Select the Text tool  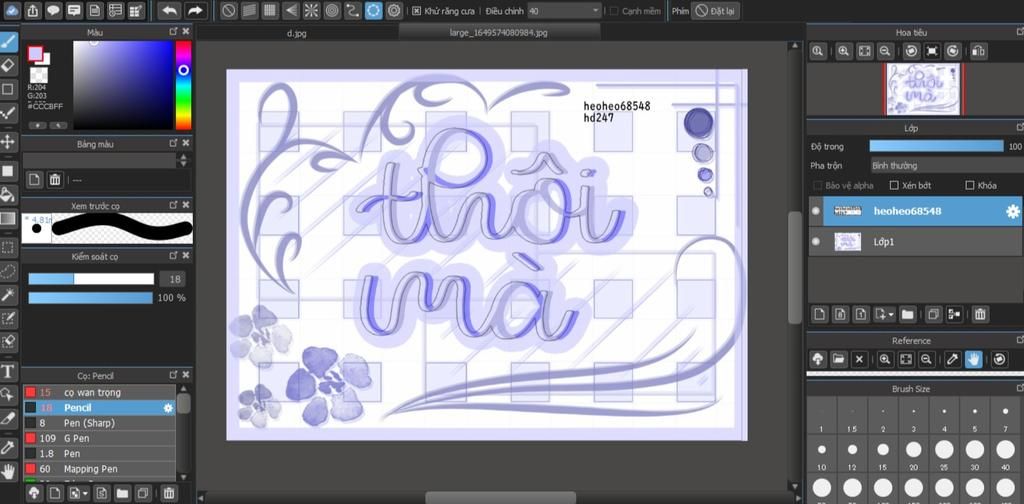[8, 371]
